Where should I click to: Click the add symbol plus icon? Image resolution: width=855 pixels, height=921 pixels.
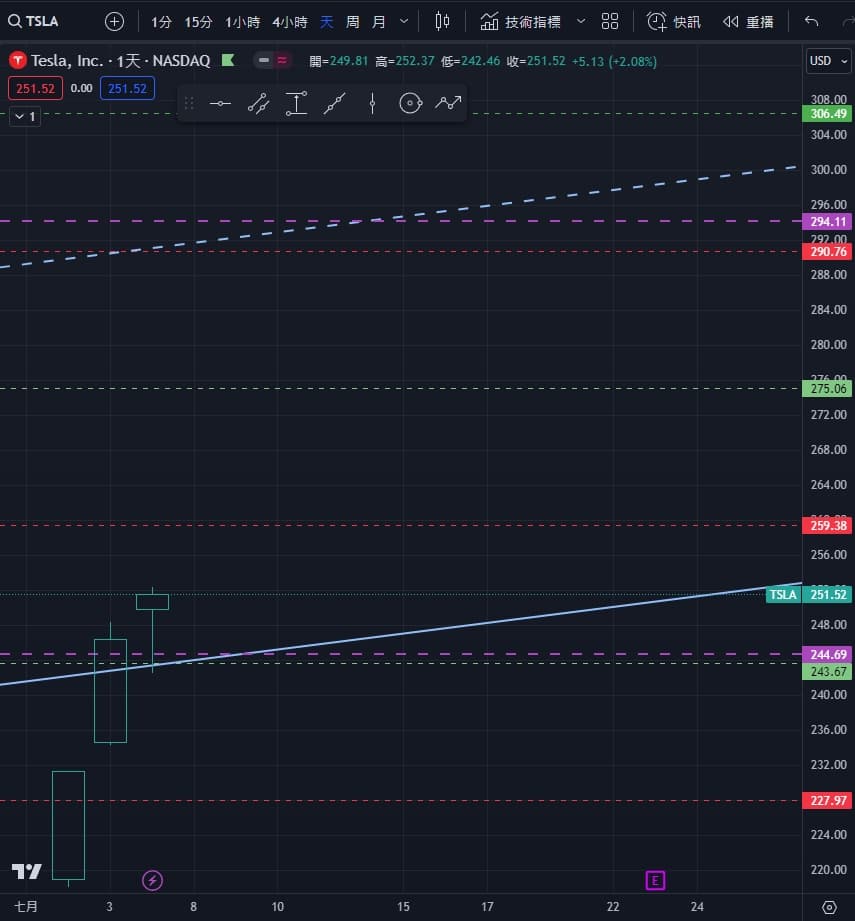coord(115,21)
